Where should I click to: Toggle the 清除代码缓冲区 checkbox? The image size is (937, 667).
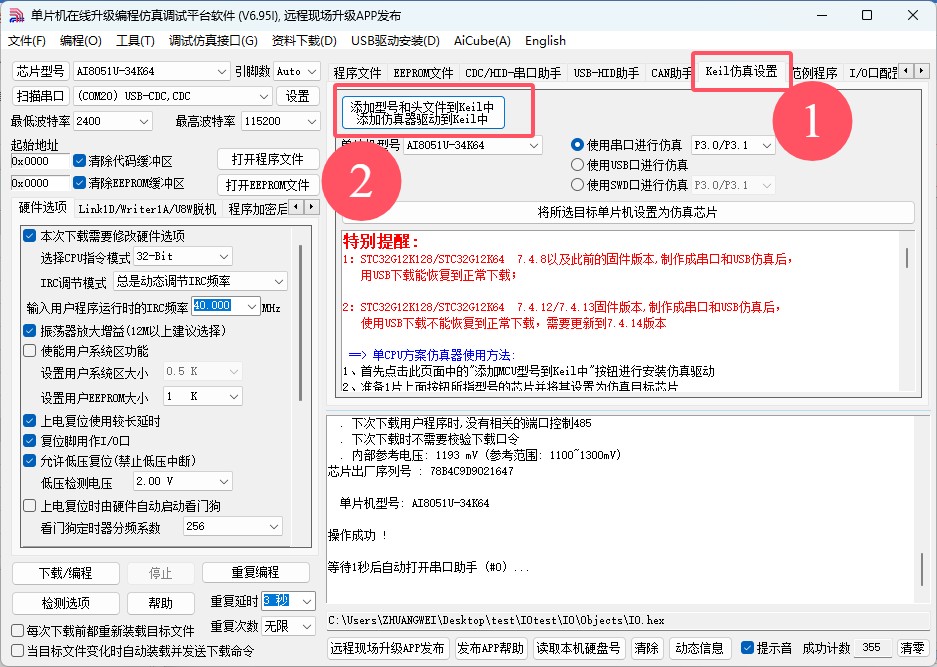[80, 161]
